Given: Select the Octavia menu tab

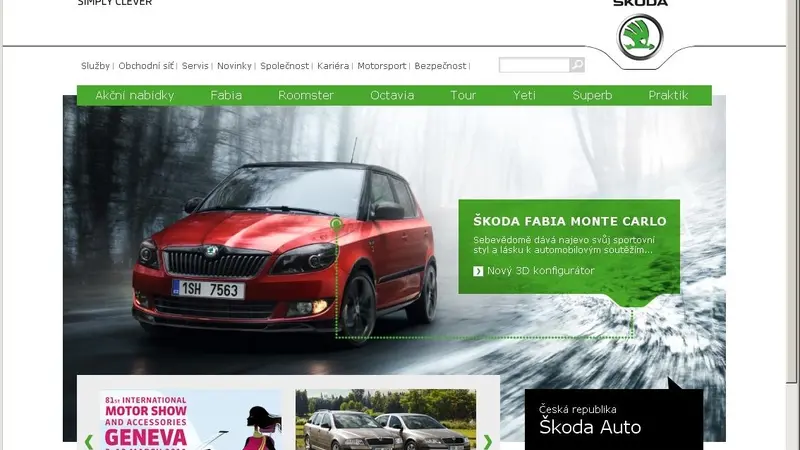Looking at the screenshot, I should pos(392,95).
